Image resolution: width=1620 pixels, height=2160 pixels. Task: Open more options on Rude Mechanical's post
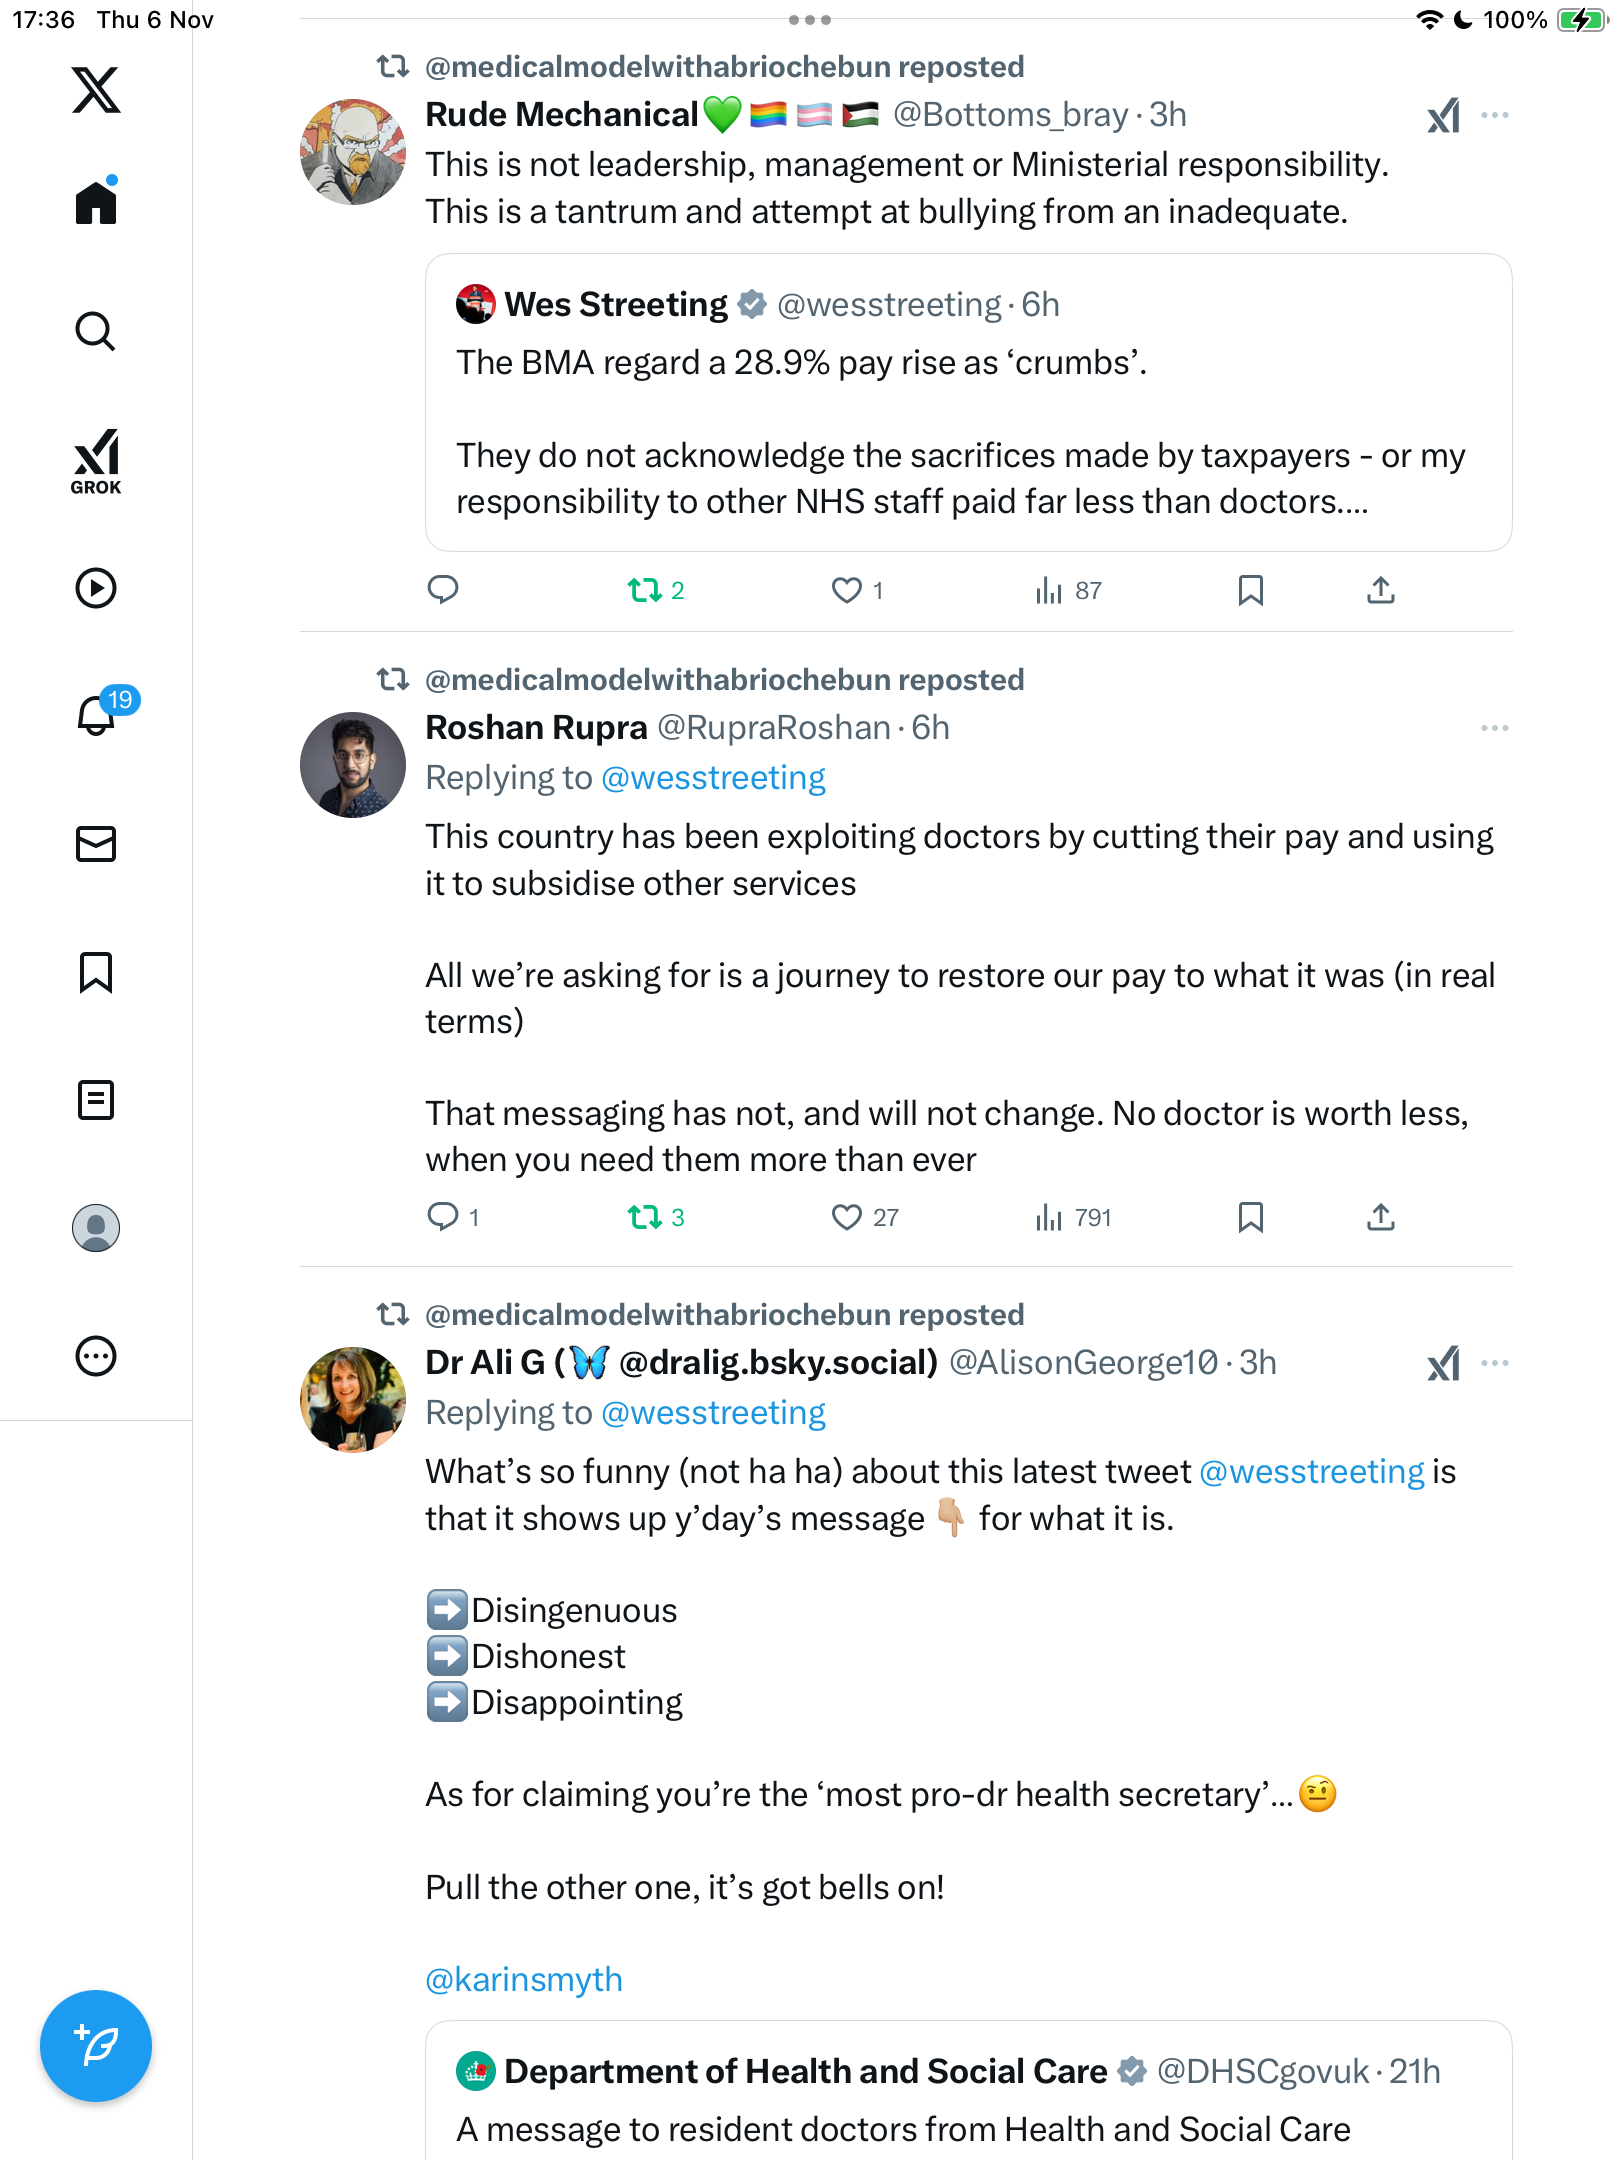pos(1495,115)
